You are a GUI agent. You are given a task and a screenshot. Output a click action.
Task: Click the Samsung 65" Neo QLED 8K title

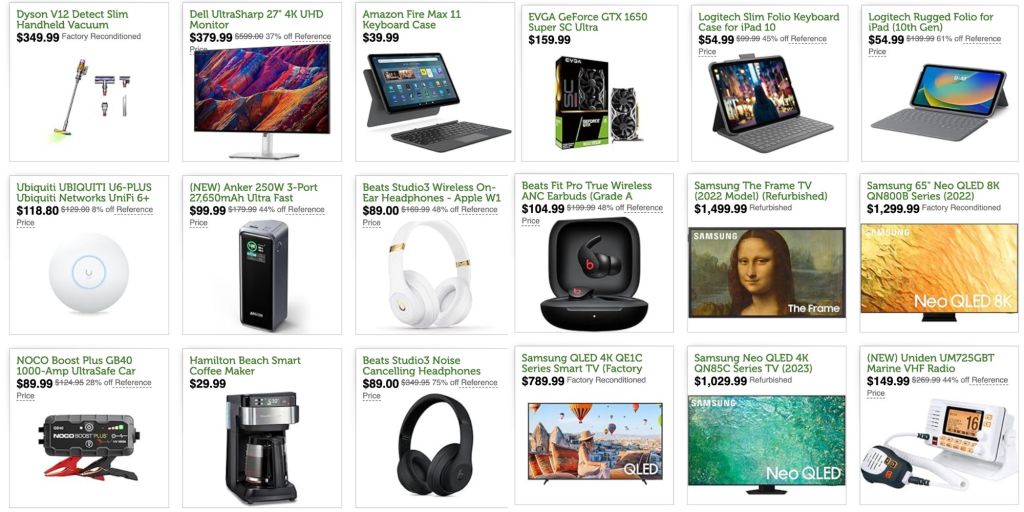[x=933, y=191]
